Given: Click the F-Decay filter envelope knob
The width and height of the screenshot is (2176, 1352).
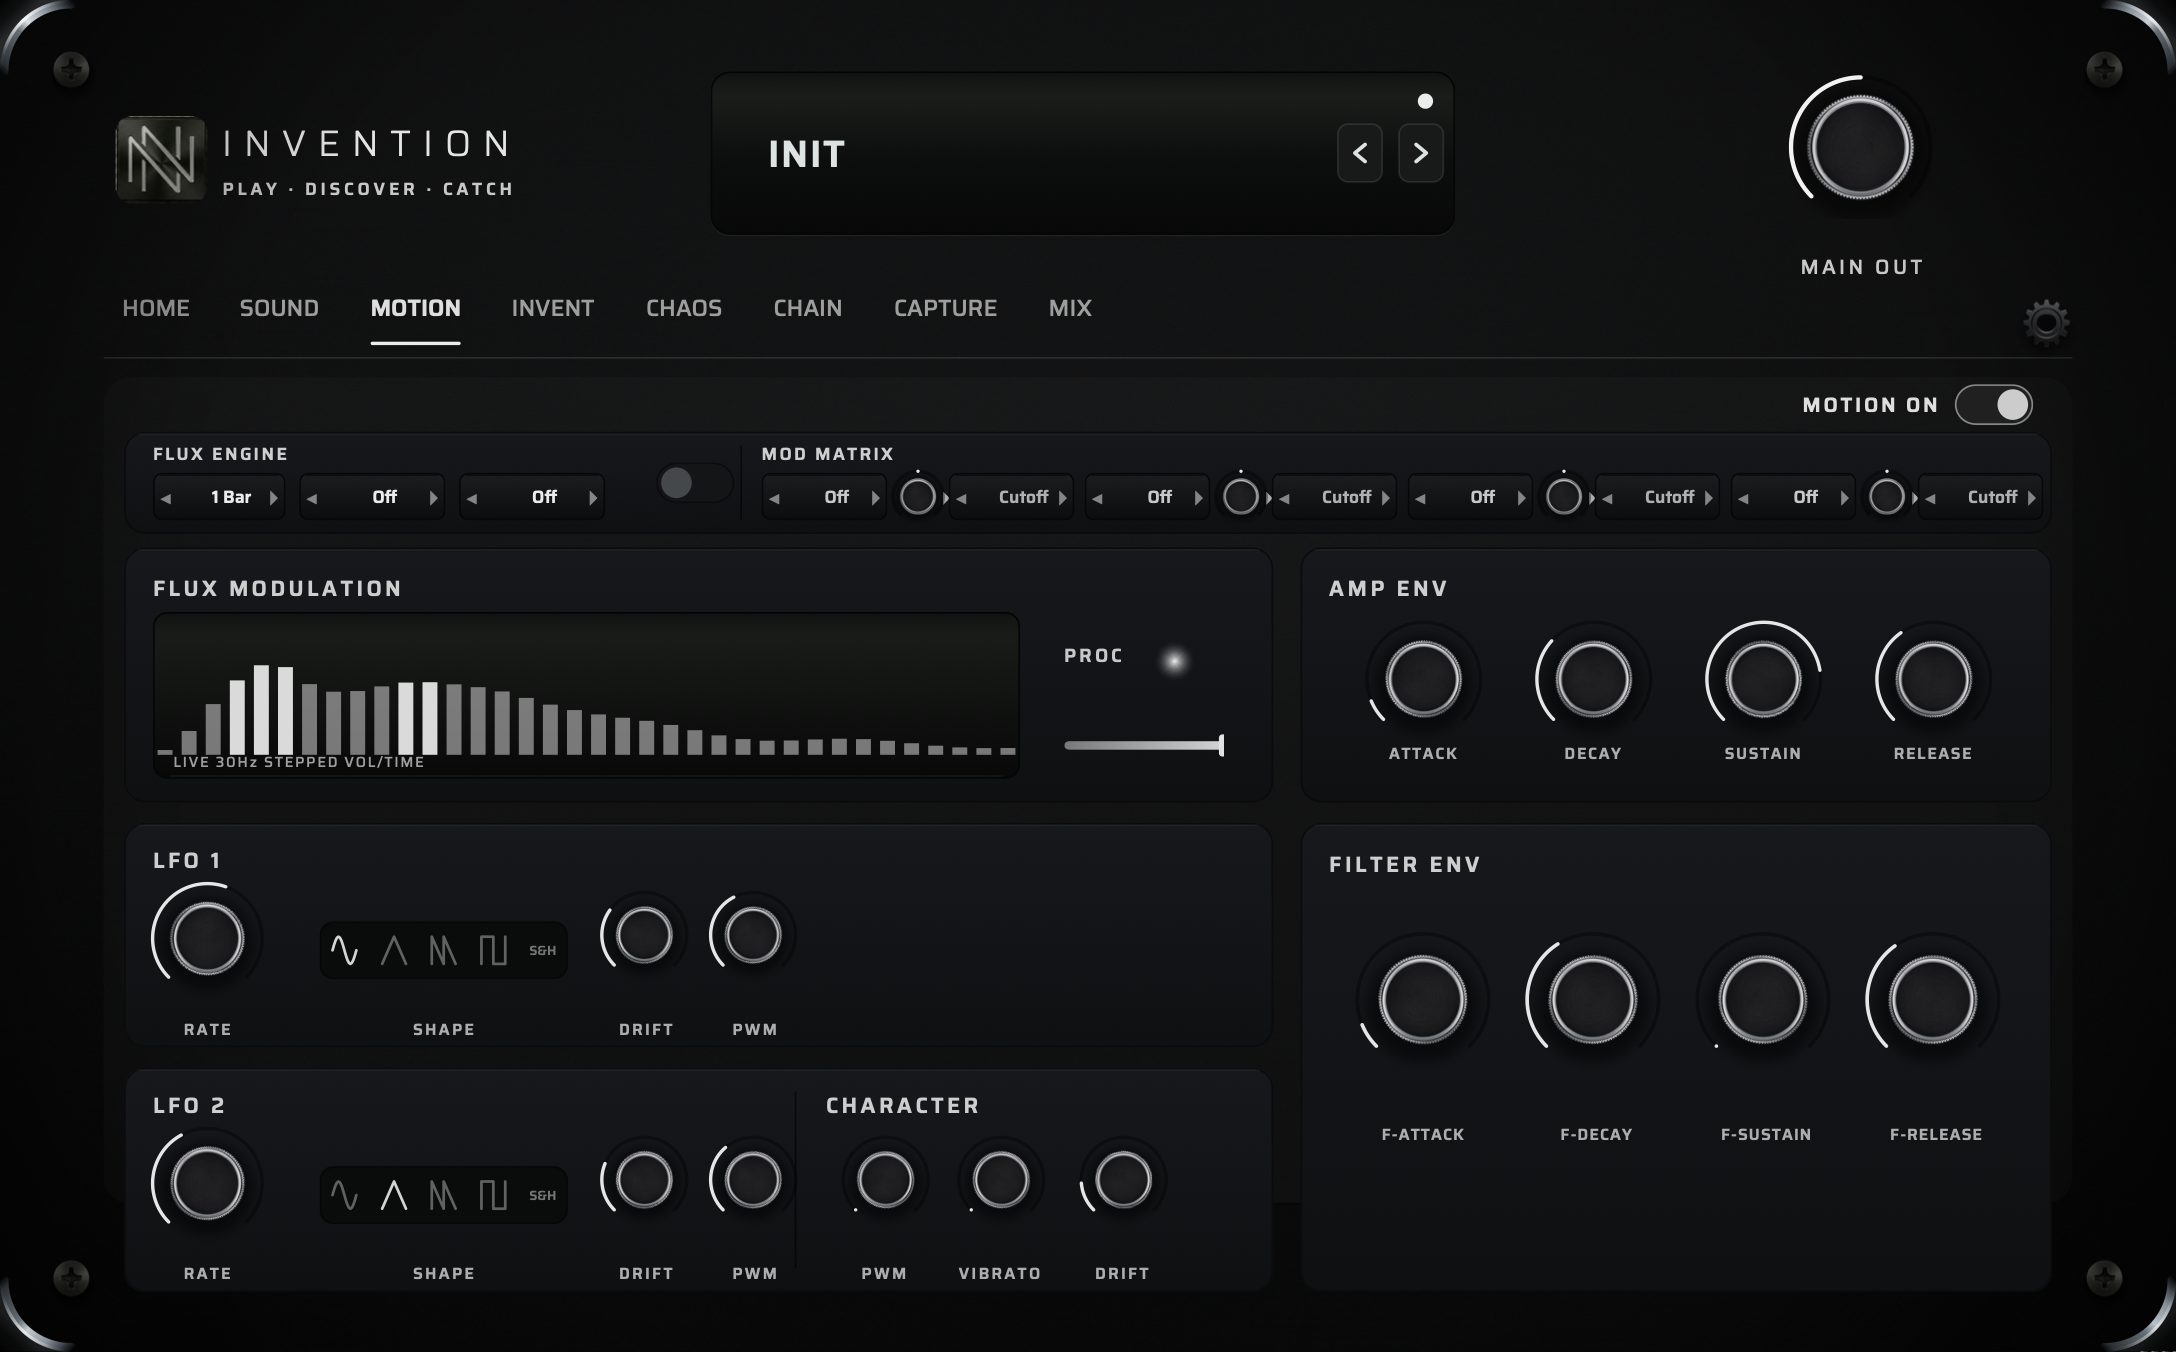Looking at the screenshot, I should click(1593, 1000).
